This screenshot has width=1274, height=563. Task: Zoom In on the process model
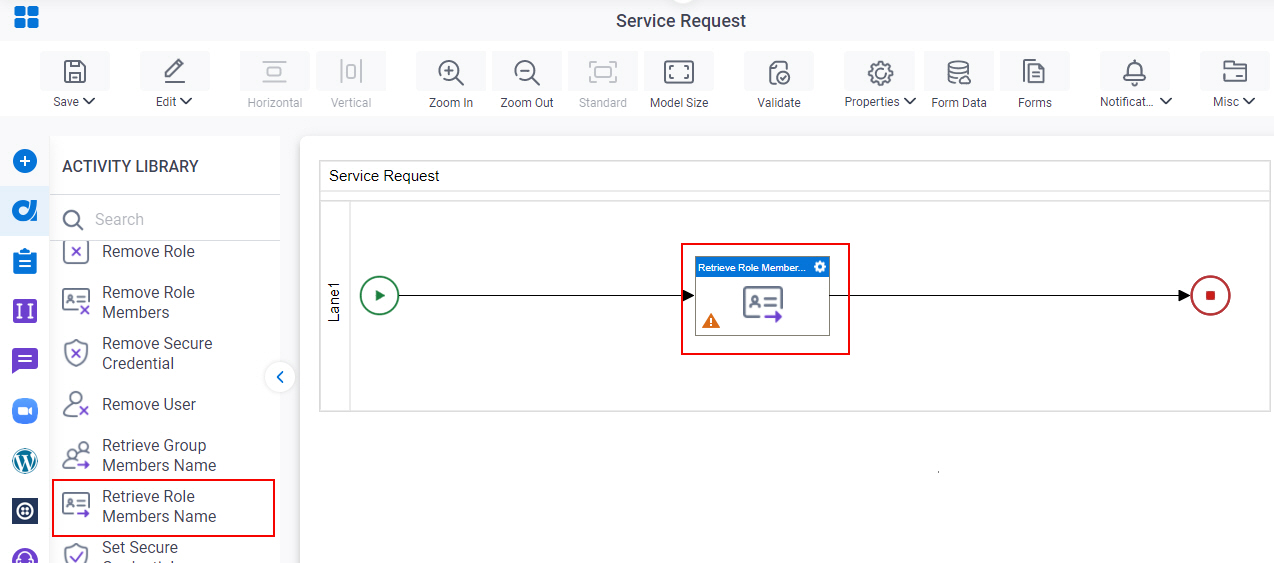451,71
